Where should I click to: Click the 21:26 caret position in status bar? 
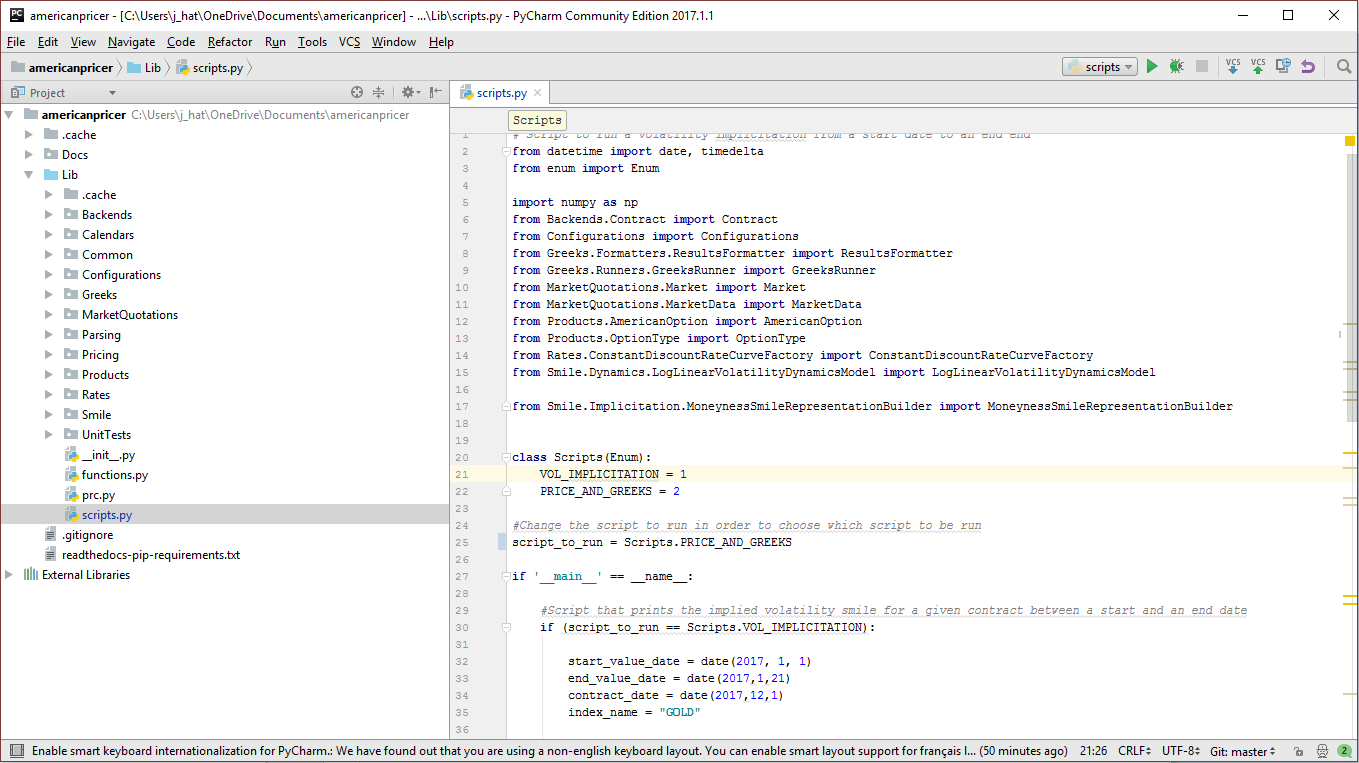[1093, 751]
